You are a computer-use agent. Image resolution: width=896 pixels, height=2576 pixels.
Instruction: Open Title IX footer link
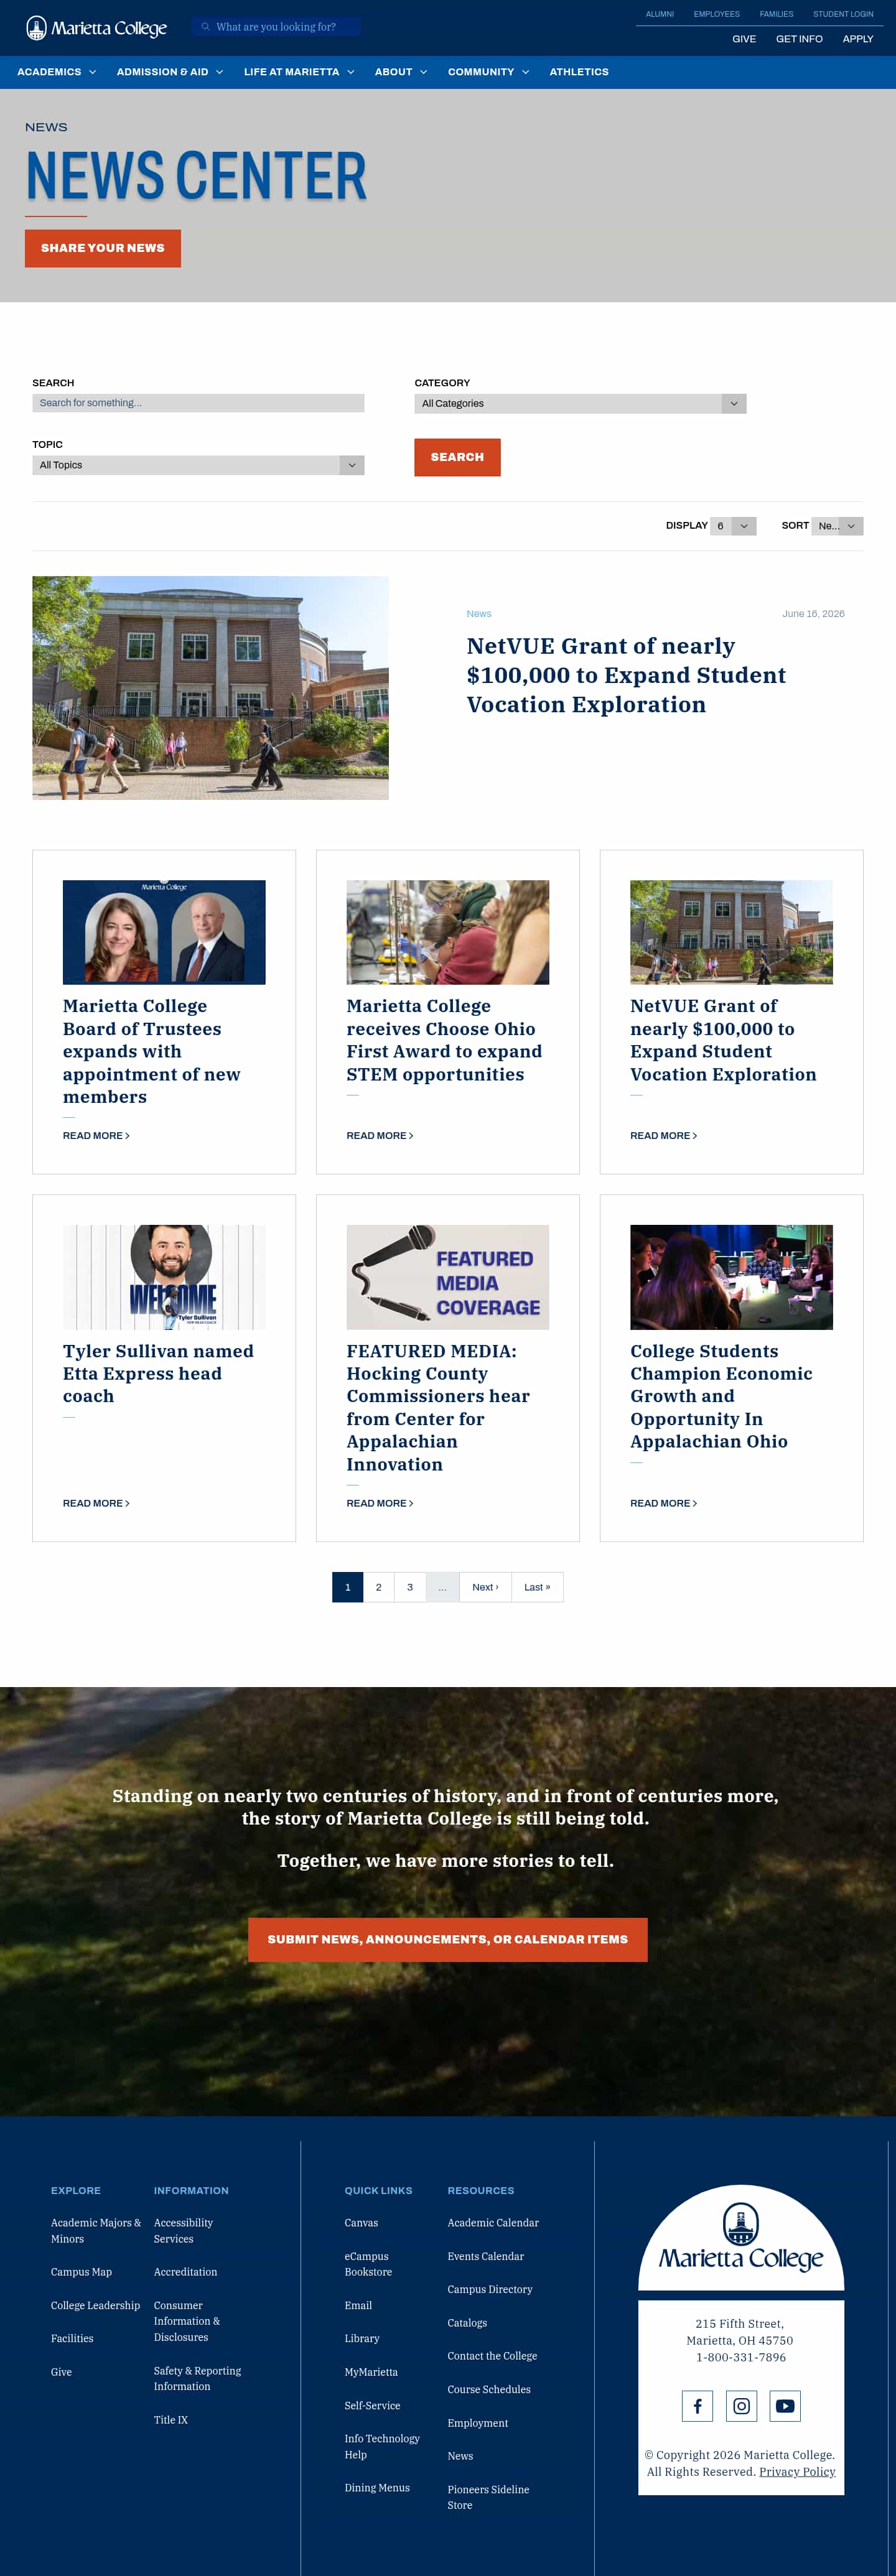[x=171, y=2420]
